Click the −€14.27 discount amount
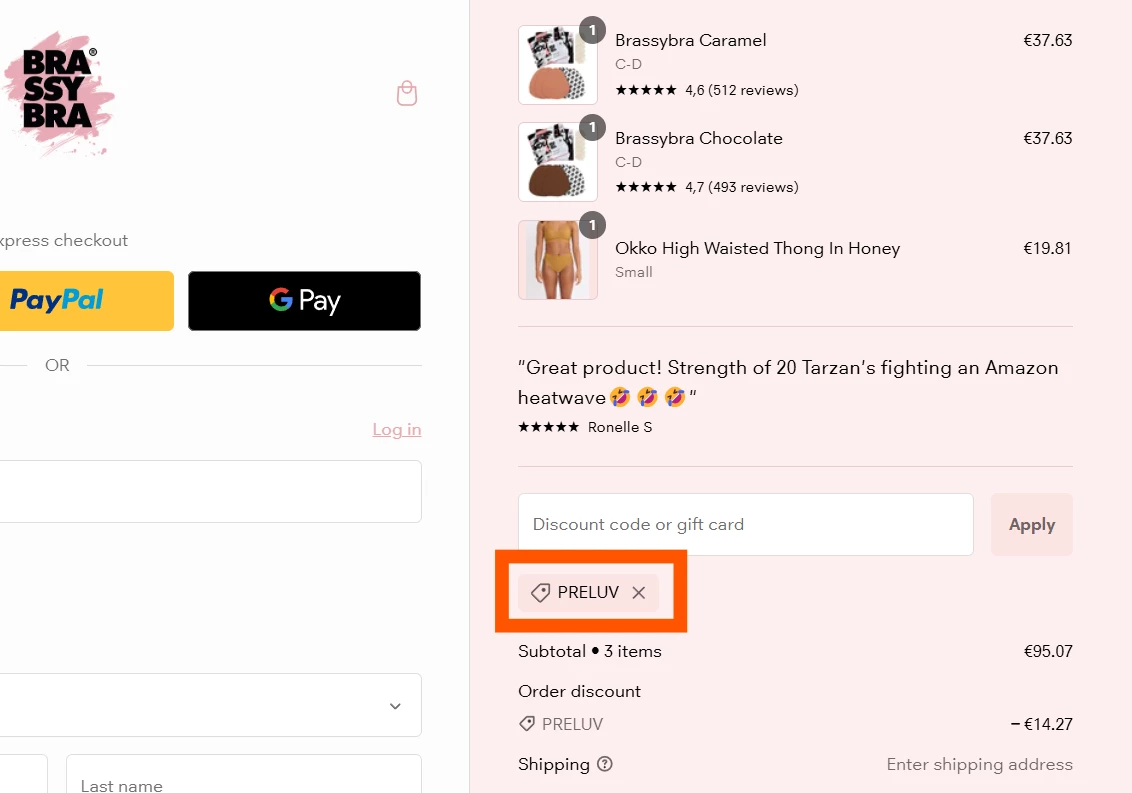The width and height of the screenshot is (1132, 793). click(x=1042, y=724)
